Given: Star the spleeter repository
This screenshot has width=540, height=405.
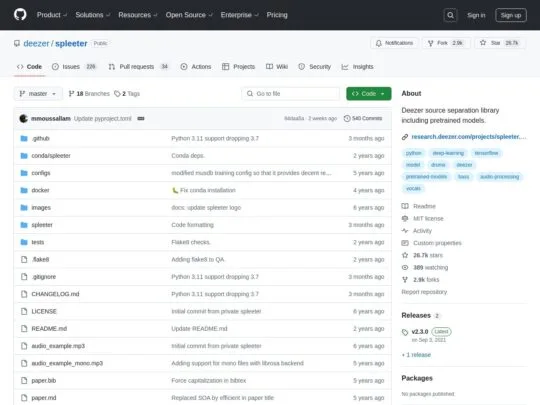Looking at the screenshot, I should (x=500, y=43).
